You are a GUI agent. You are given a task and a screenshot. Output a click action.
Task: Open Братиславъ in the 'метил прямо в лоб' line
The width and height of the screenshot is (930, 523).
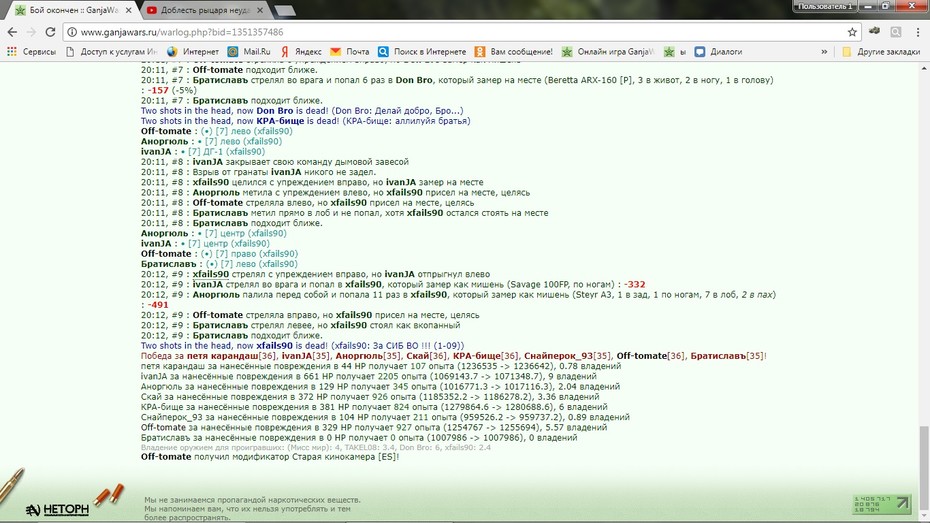point(220,213)
